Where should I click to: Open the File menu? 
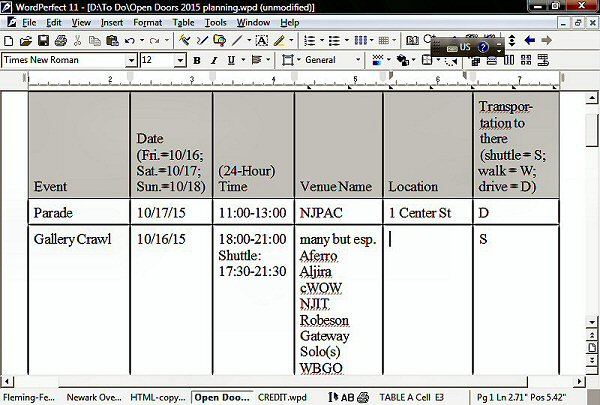tap(29, 23)
